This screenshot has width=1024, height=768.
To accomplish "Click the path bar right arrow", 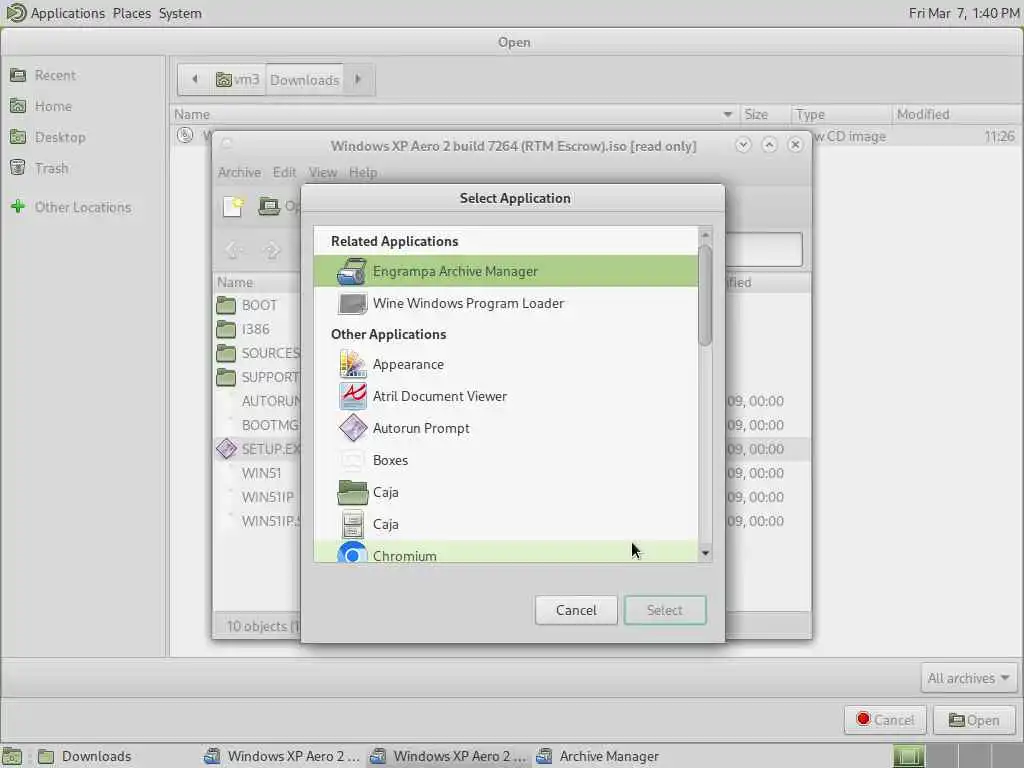I will [359, 80].
